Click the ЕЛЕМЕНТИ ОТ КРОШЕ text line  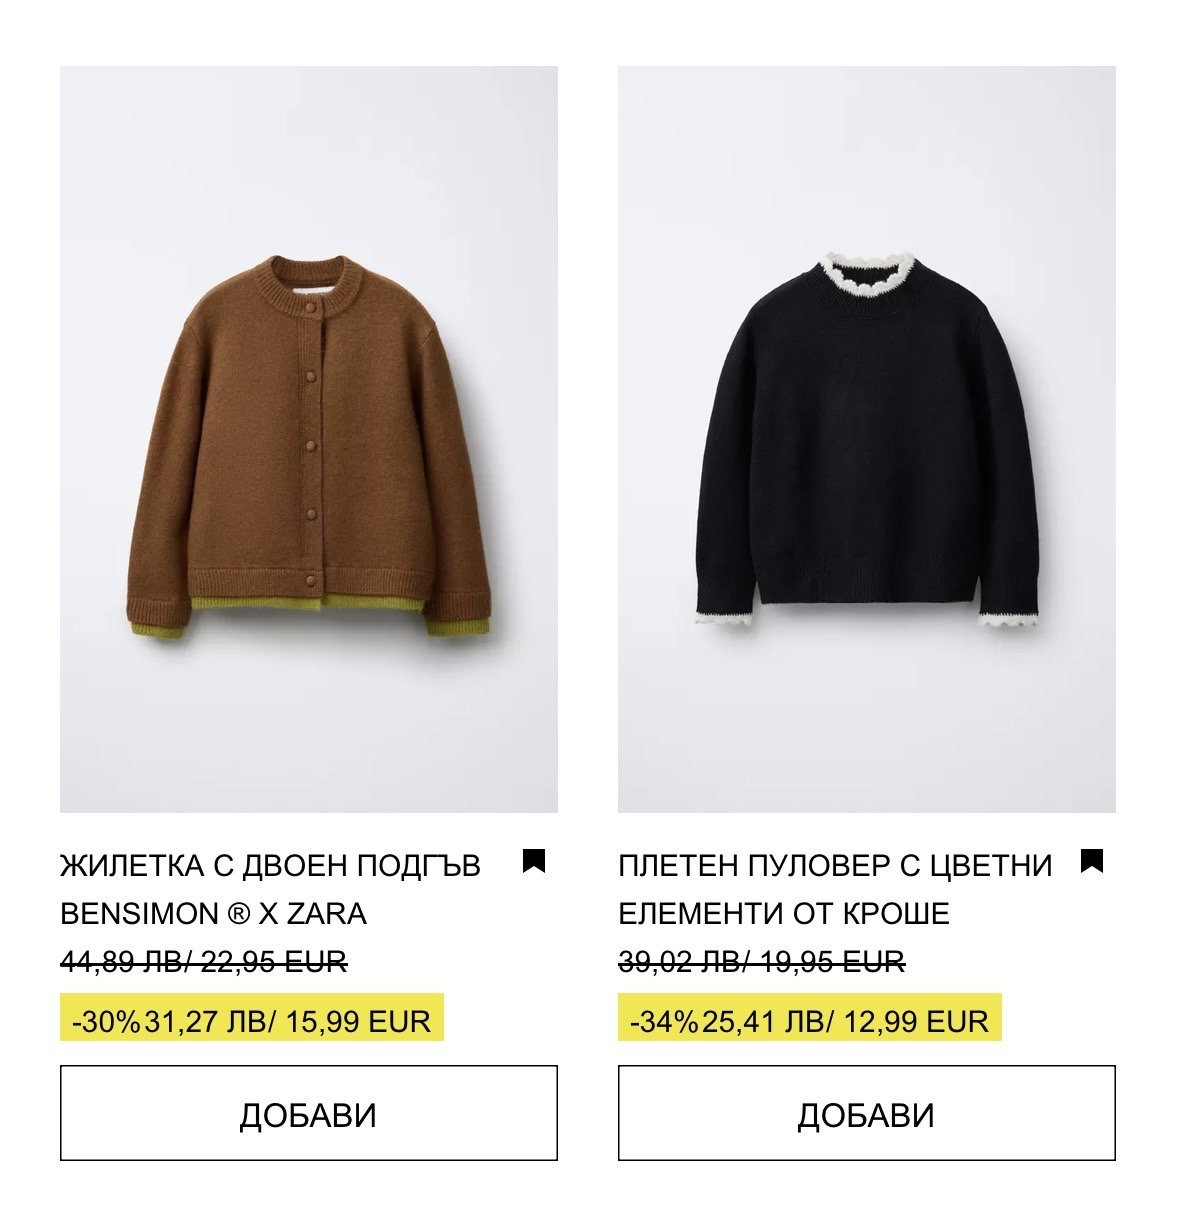784,913
